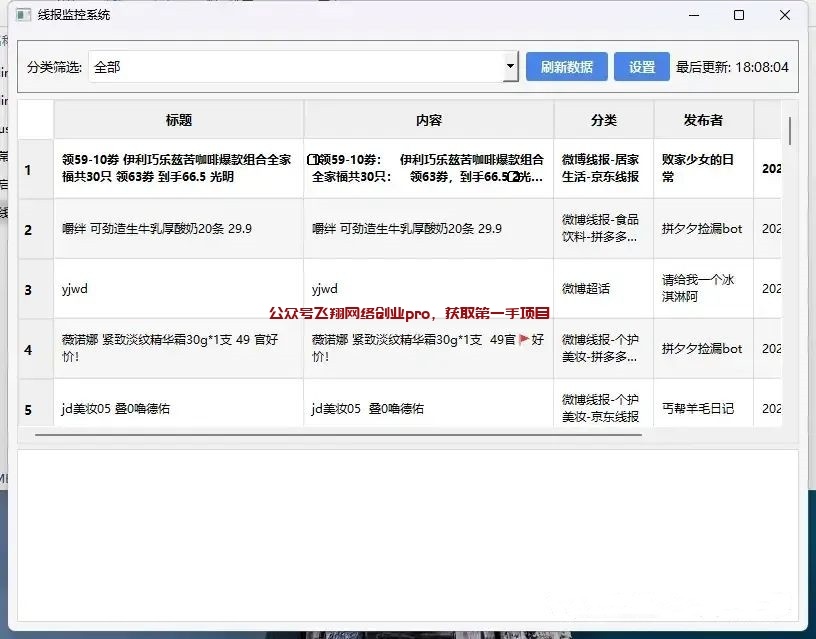Screen dimensions: 816x639
Task: Click the 内容 column header
Action: point(428,120)
